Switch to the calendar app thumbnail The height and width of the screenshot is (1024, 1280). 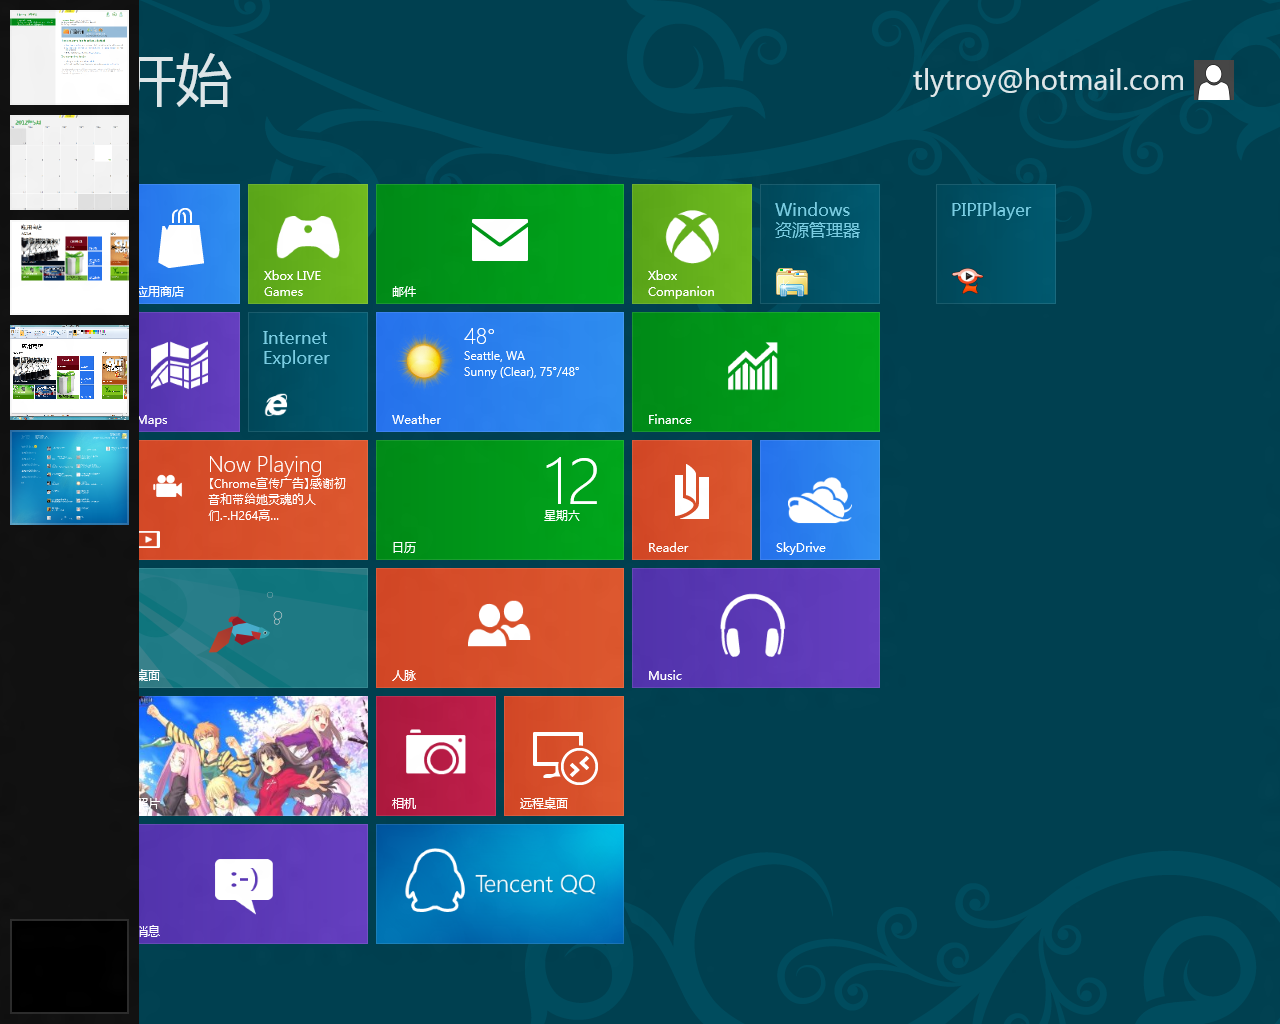(69, 162)
